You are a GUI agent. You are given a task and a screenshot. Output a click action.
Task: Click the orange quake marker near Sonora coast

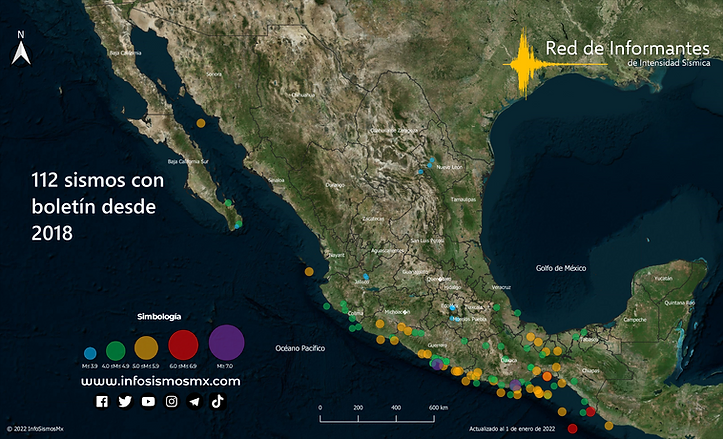click(201, 123)
